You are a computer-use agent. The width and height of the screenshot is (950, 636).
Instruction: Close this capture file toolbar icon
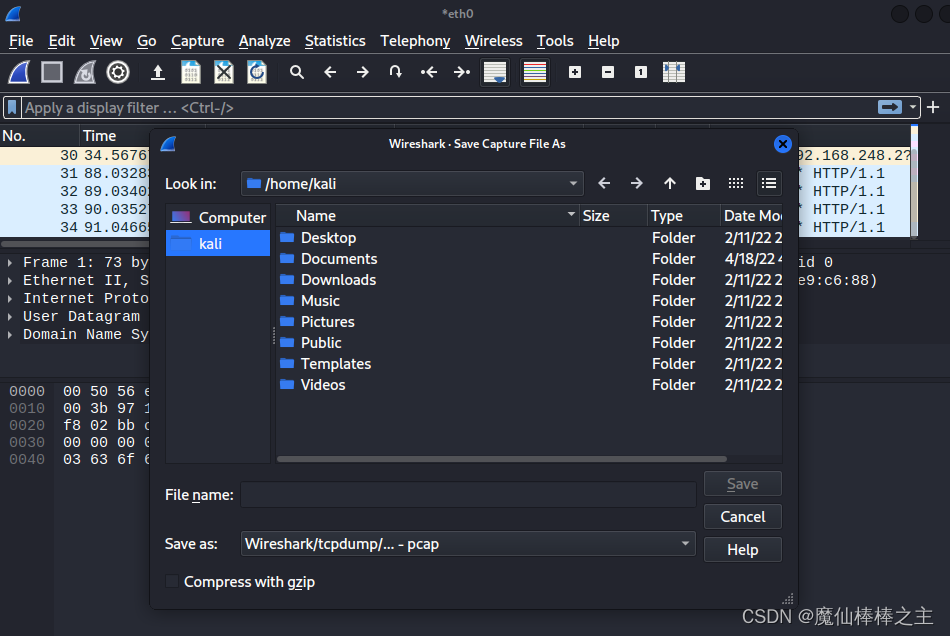pyautogui.click(x=224, y=72)
